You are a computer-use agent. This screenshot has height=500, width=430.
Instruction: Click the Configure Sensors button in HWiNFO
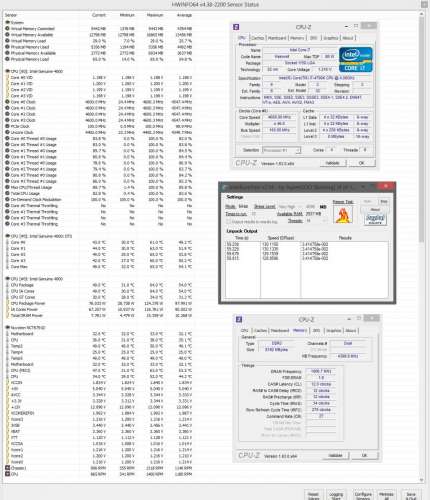(363, 496)
